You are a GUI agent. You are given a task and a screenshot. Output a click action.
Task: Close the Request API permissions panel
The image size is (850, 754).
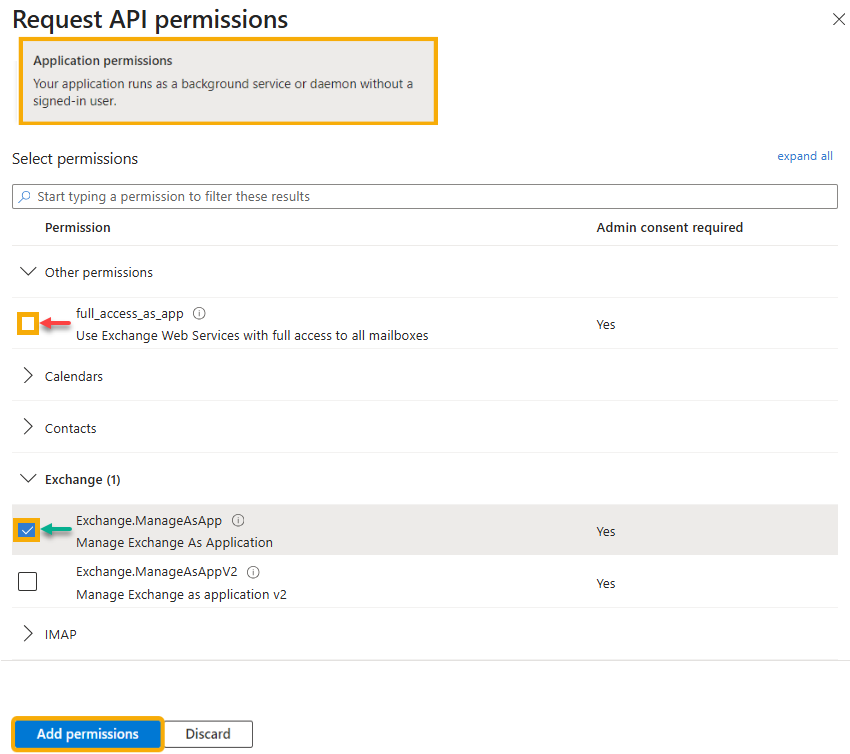(x=838, y=19)
